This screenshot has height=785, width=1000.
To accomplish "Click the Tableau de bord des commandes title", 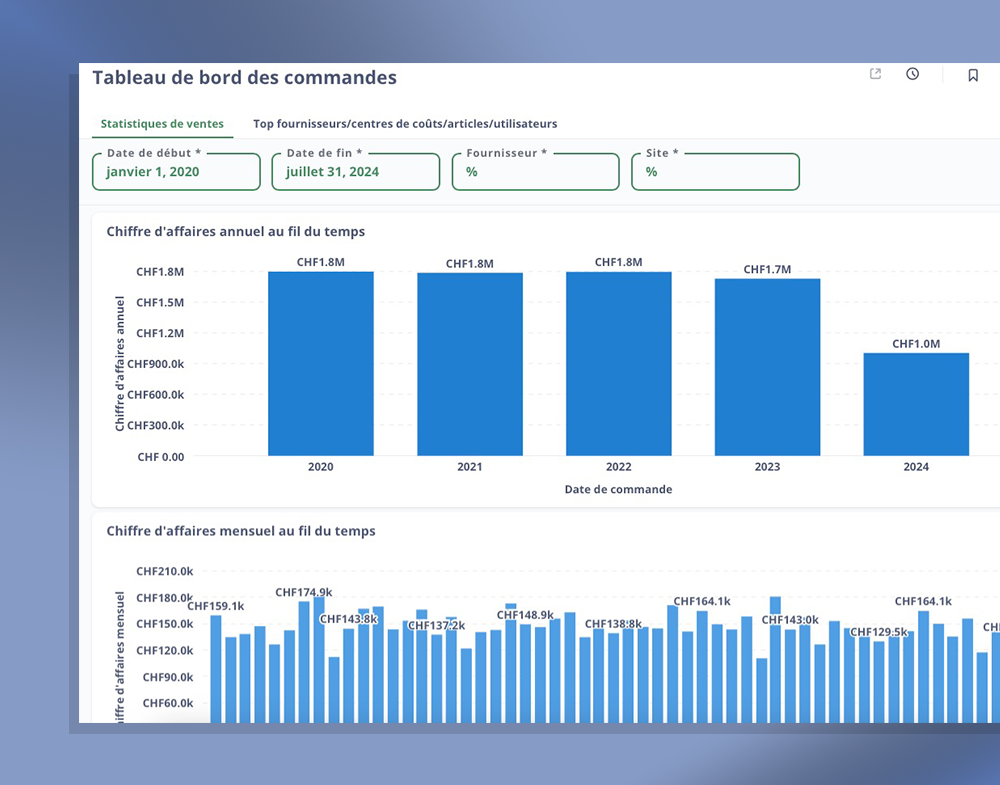I will pyautogui.click(x=244, y=78).
